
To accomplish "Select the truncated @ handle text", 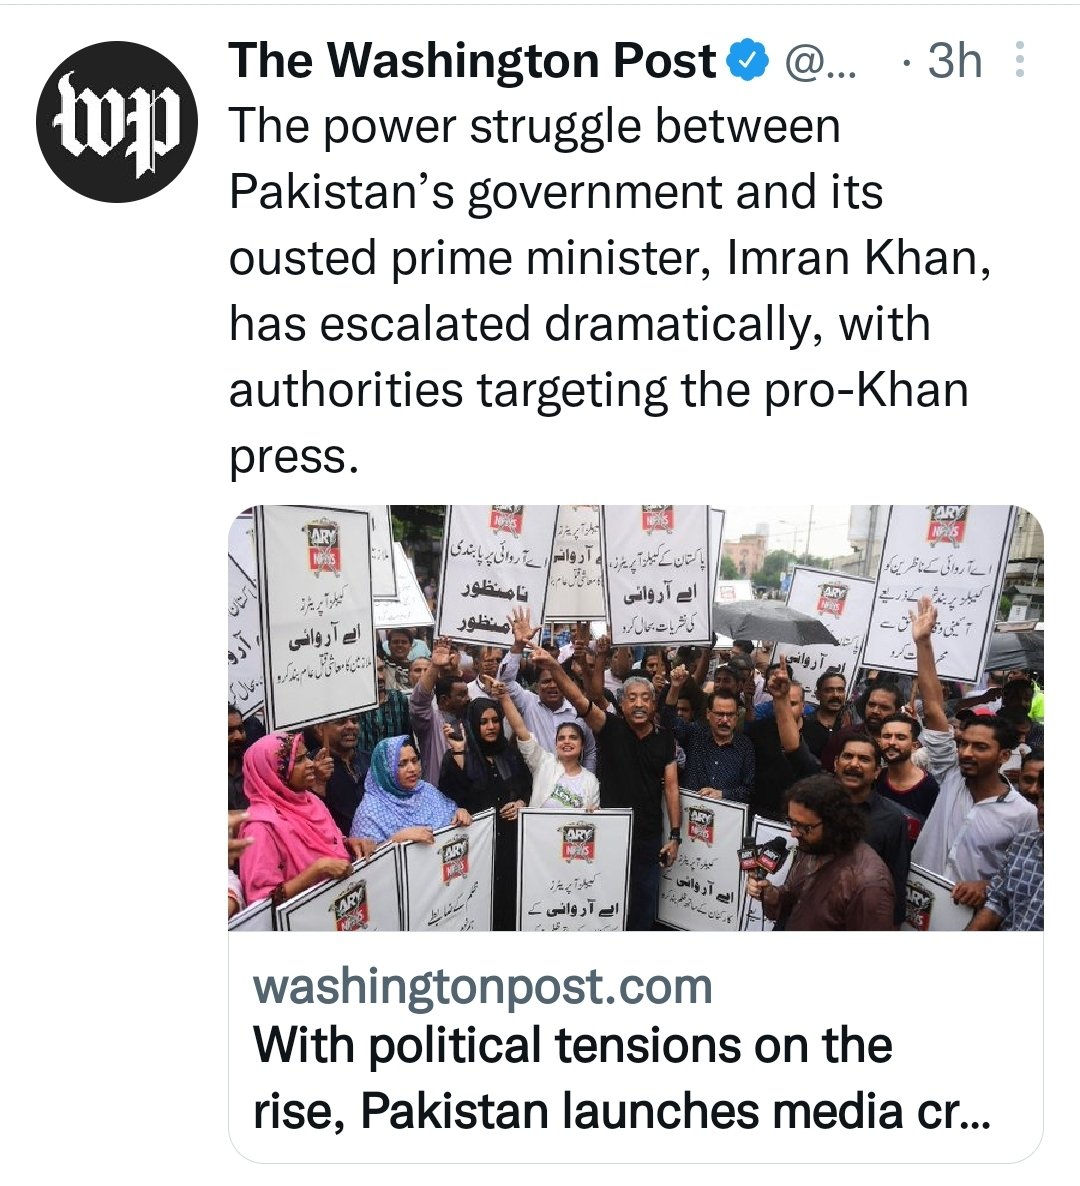I will point(821,61).
